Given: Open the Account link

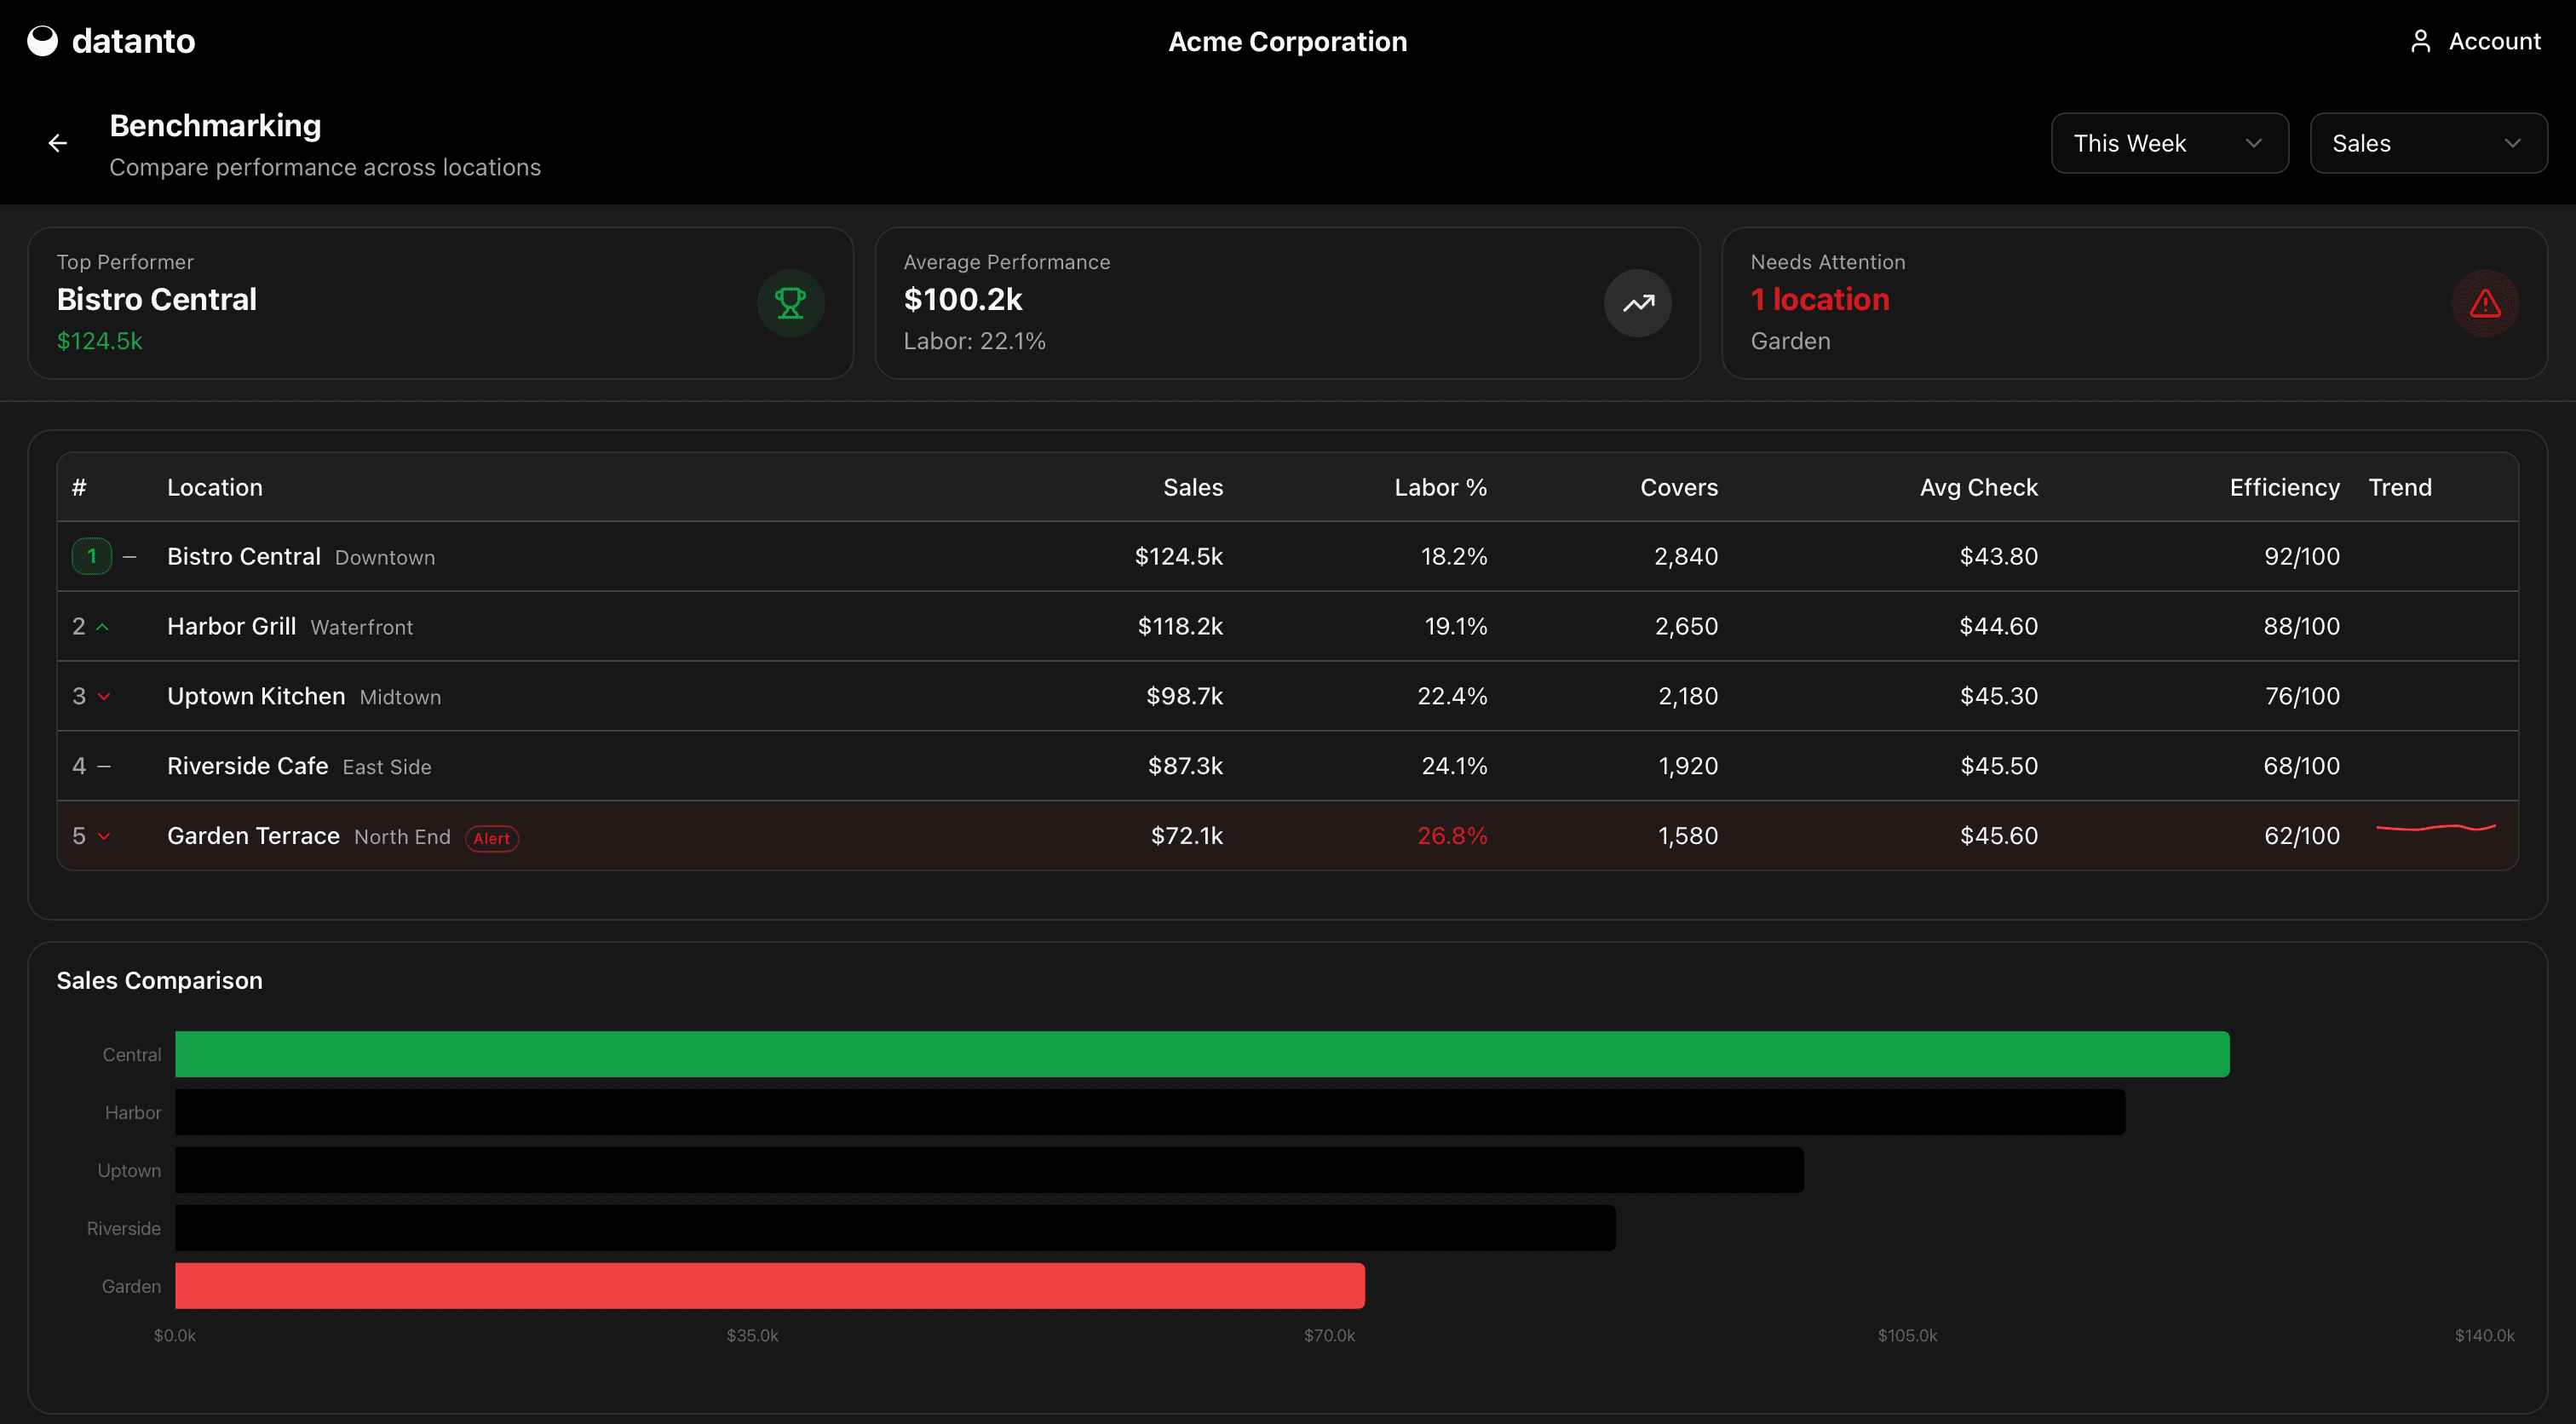Looking at the screenshot, I should coord(2493,41).
